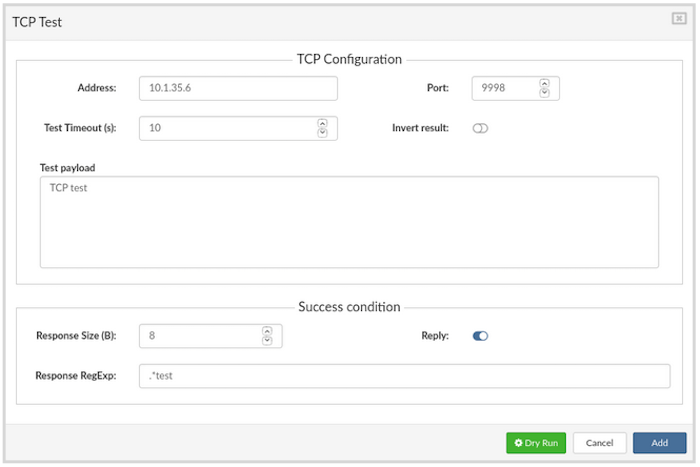
Task: Increase Test Timeout using up spinner
Action: (x=322, y=123)
